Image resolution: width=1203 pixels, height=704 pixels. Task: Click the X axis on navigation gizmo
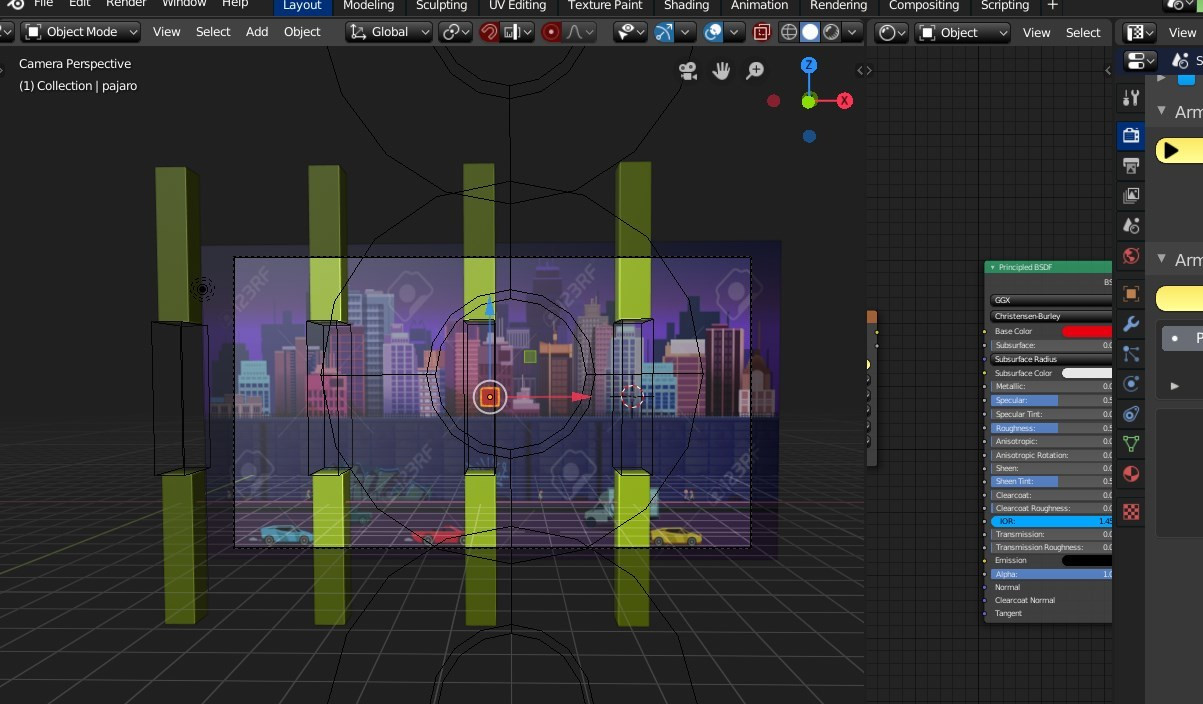coord(845,101)
